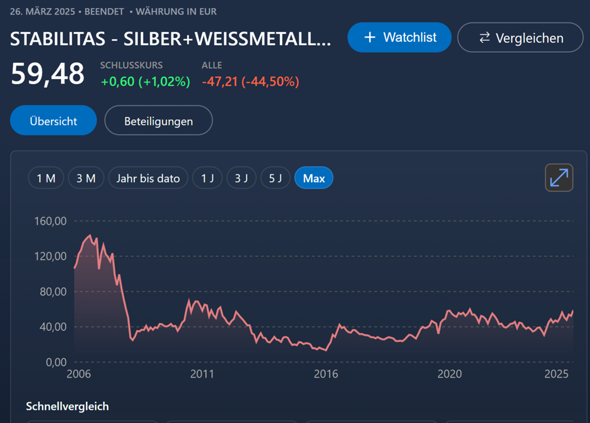Click the date text 26. MÄRZ 2025
Image resolution: width=590 pixels, height=423 pixels.
pos(43,12)
